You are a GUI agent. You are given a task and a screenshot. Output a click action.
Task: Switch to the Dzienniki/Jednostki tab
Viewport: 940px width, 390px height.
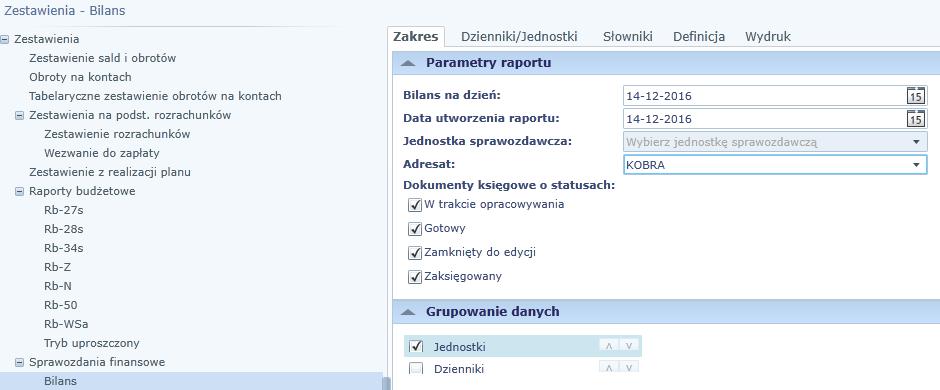(x=519, y=37)
